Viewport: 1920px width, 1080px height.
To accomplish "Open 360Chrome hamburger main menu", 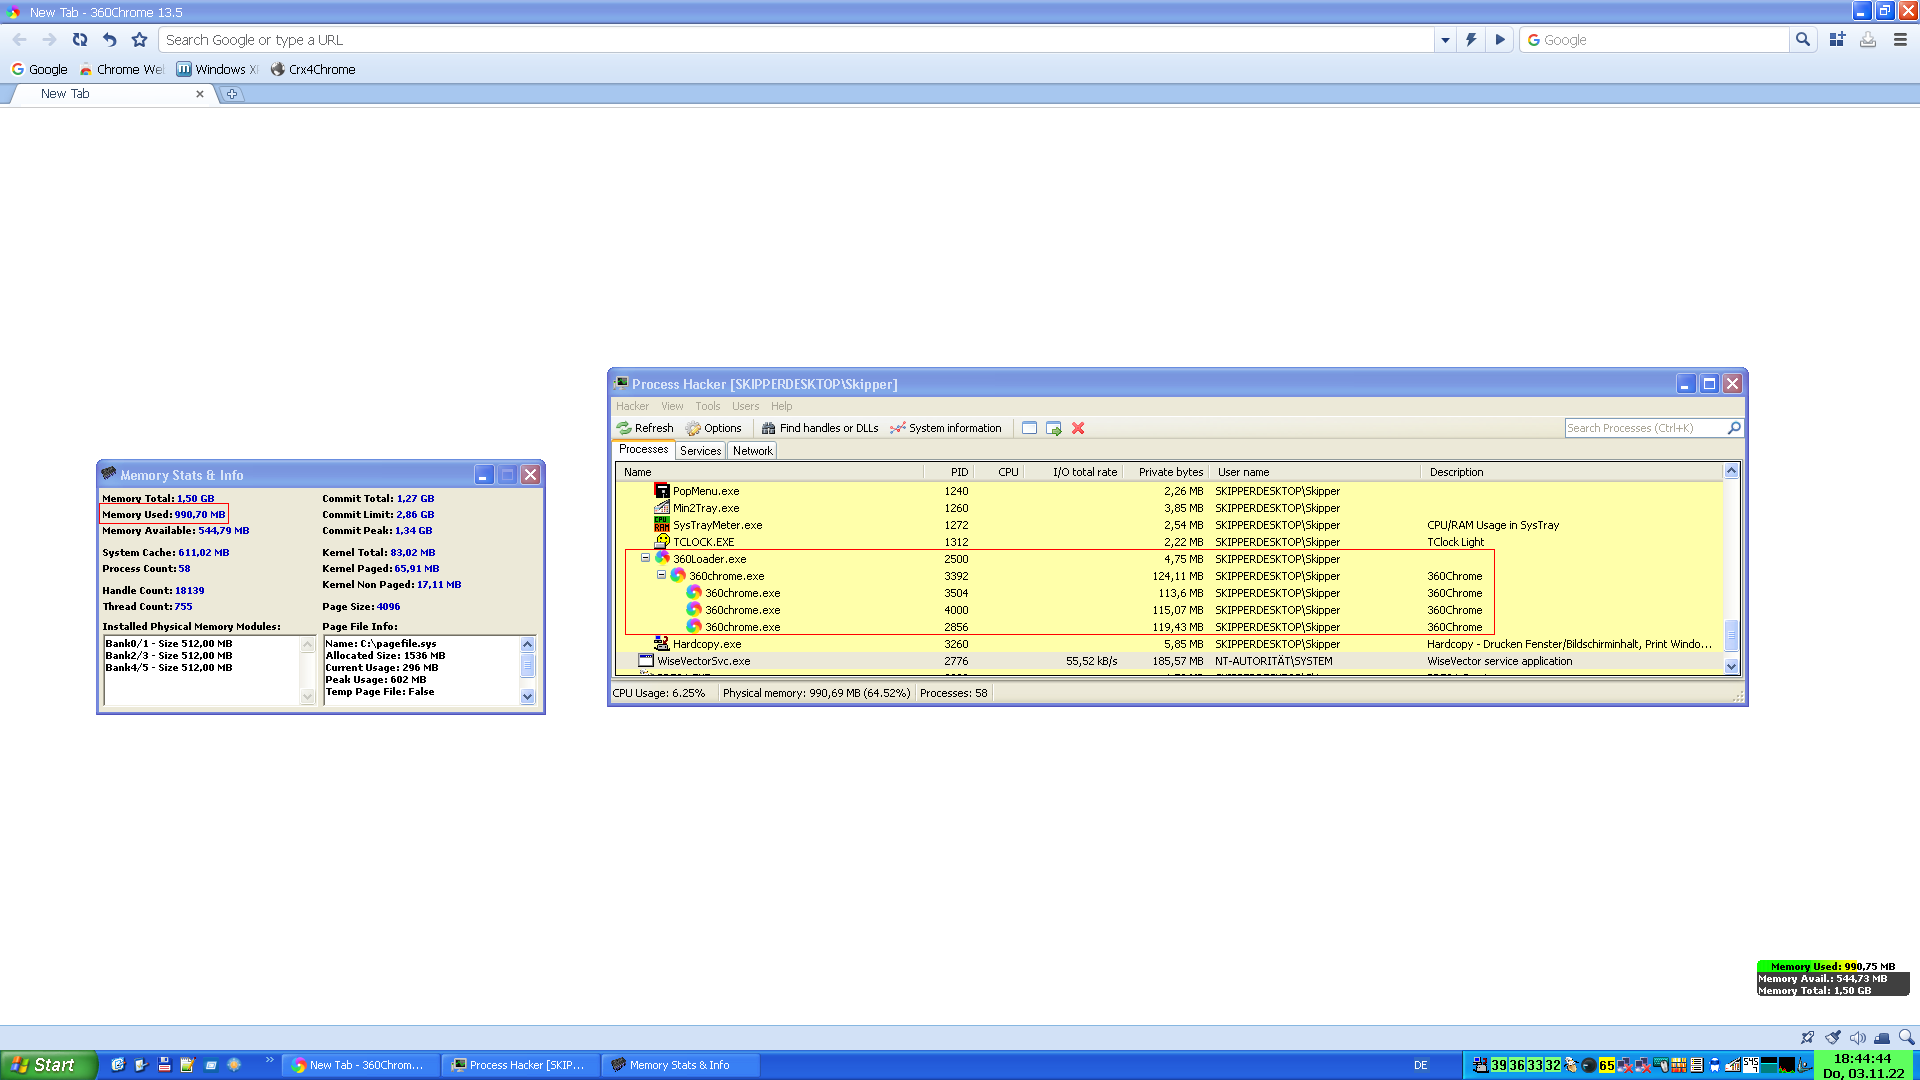I will pyautogui.click(x=1900, y=40).
